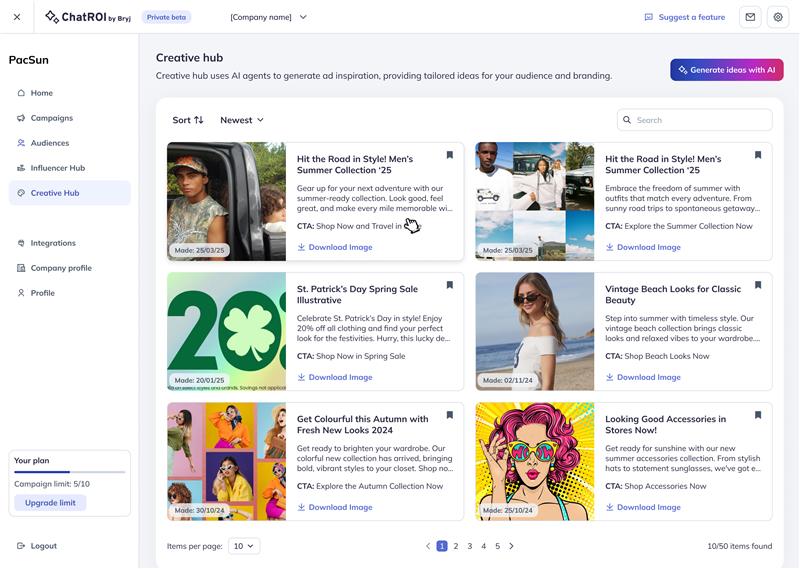The image size is (800, 569).
Task: Open settings gear icon
Action: coord(778,17)
